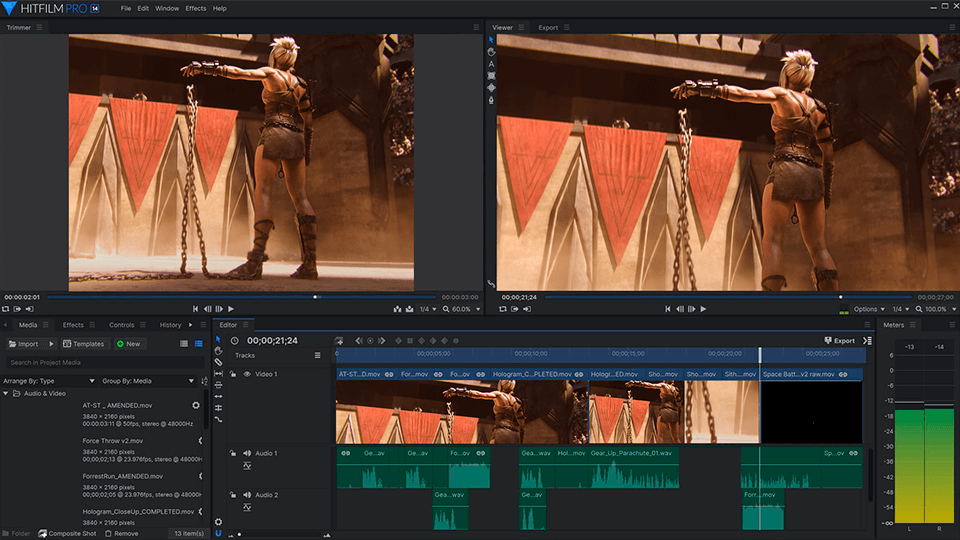The height and width of the screenshot is (540, 960).
Task: Open the Edit menu
Action: [x=143, y=9]
